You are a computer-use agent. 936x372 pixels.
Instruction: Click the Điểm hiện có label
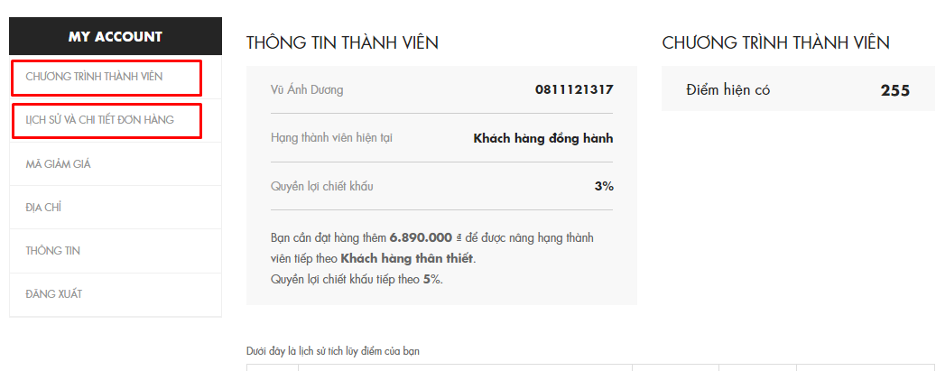click(x=728, y=90)
